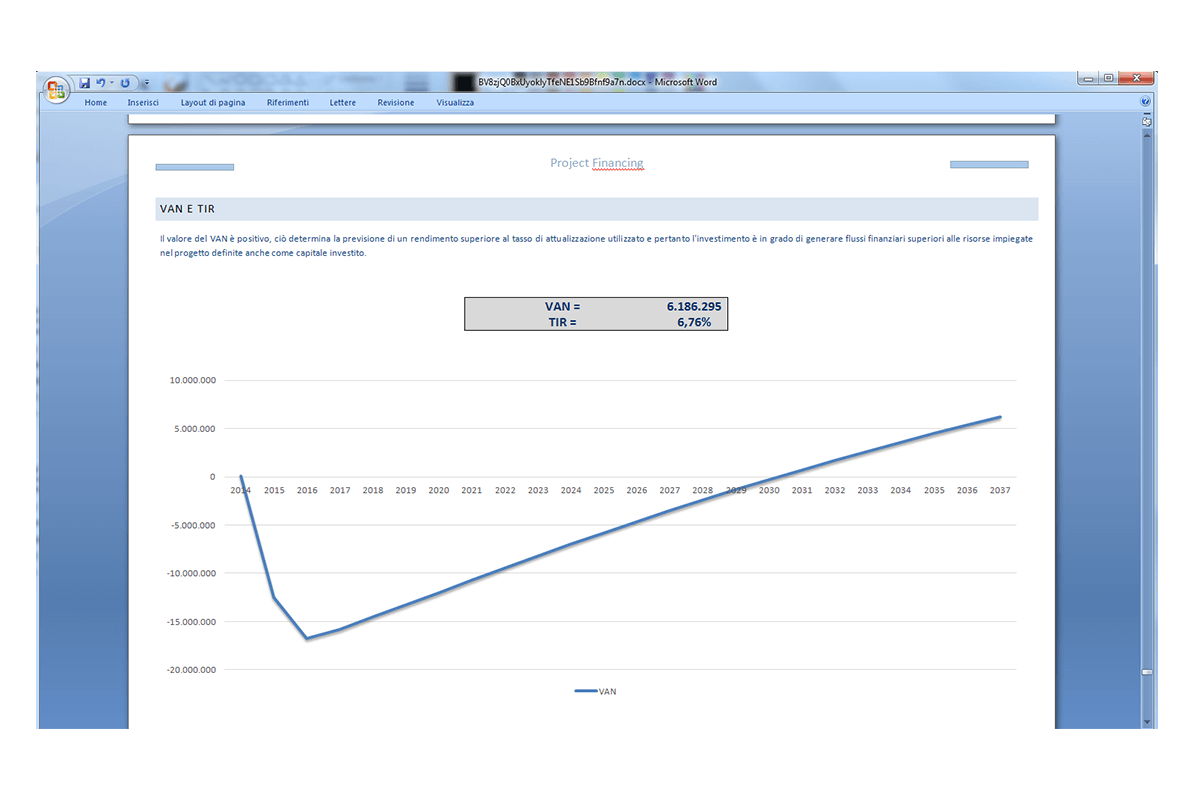Click the vertical scrollbar thumb
This screenshot has height=800, width=1193.
[x=1147, y=672]
